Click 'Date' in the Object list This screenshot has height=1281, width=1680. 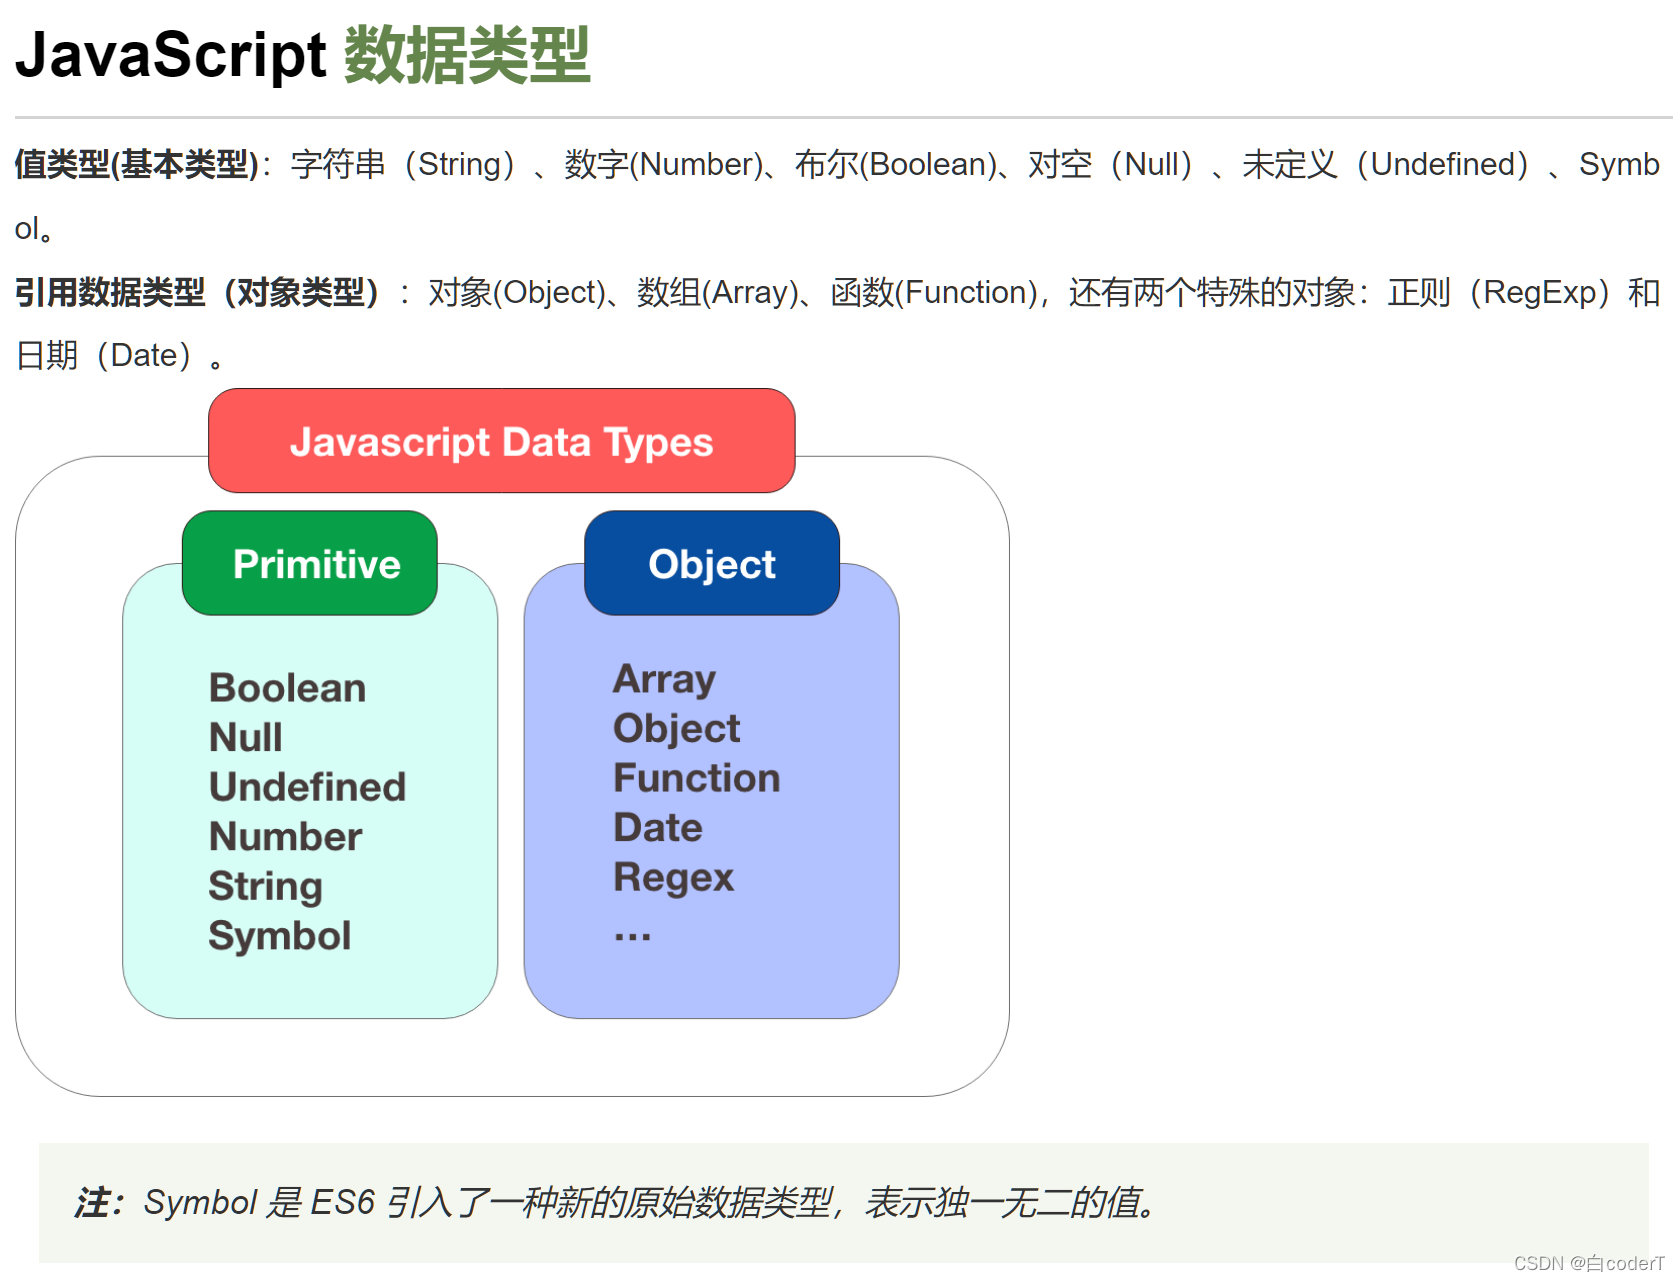658,827
